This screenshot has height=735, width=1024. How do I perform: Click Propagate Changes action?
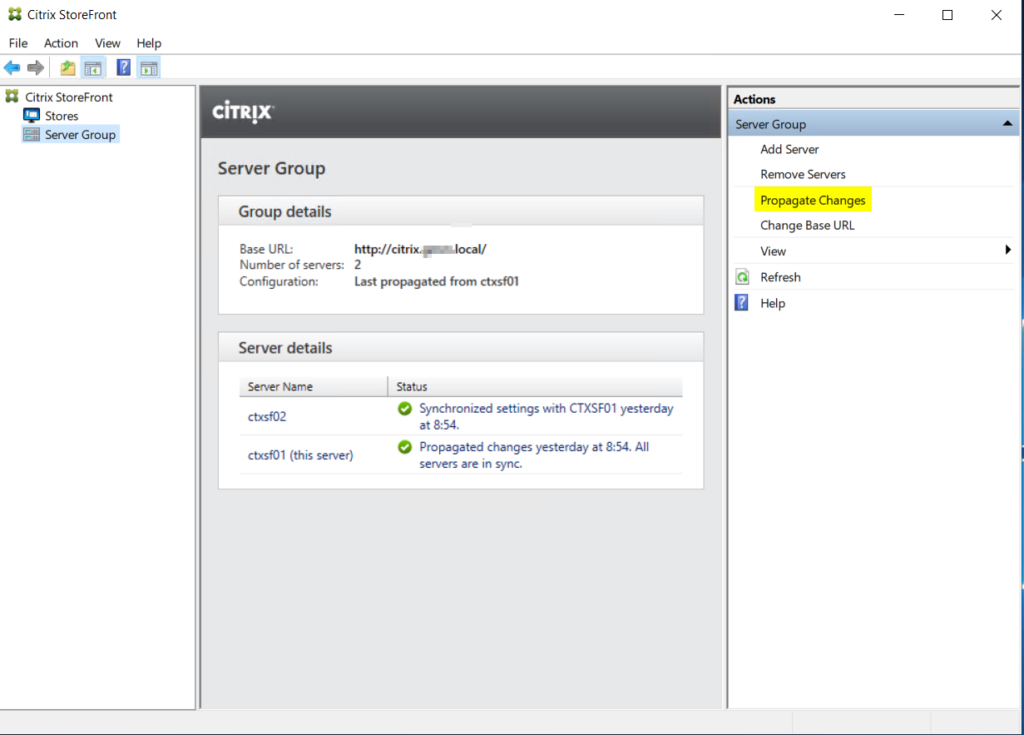[x=812, y=200]
